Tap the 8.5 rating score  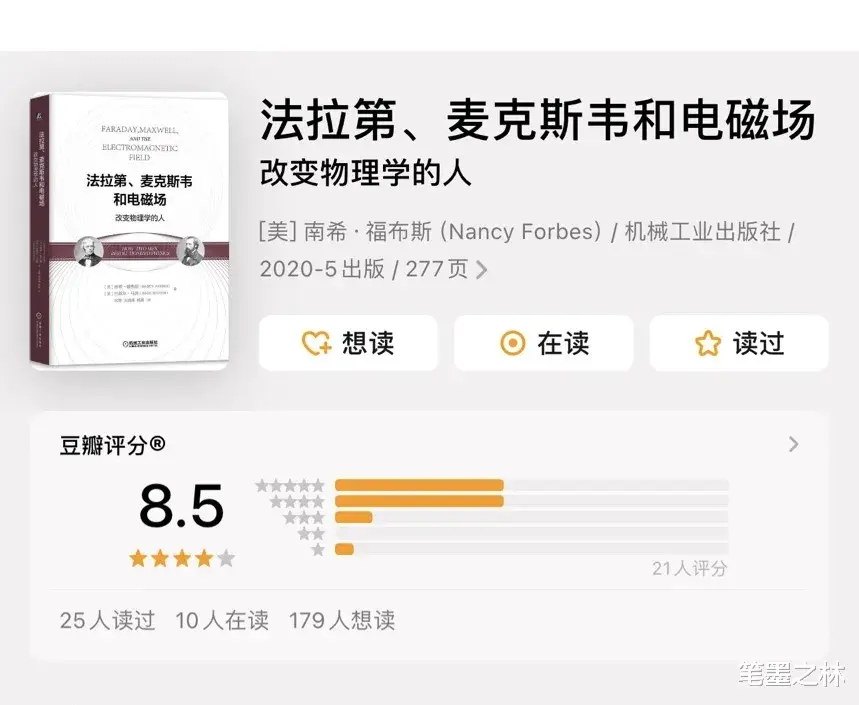click(x=182, y=505)
